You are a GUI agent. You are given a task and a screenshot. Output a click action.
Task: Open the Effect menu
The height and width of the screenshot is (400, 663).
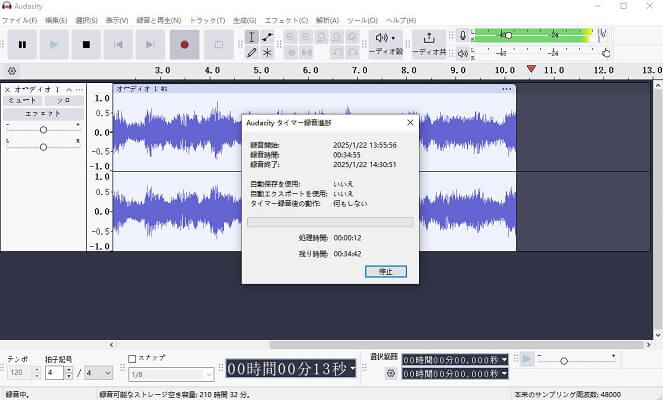tap(286, 20)
